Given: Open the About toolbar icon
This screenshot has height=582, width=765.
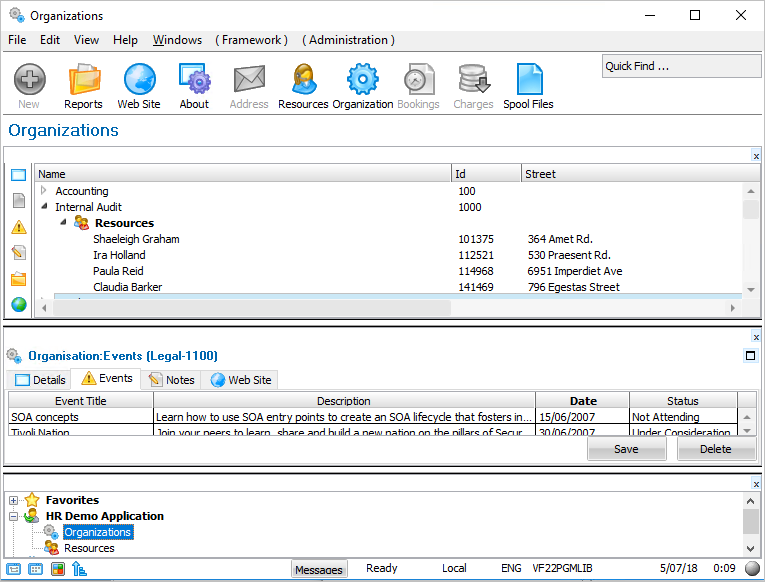Looking at the screenshot, I should tap(194, 85).
